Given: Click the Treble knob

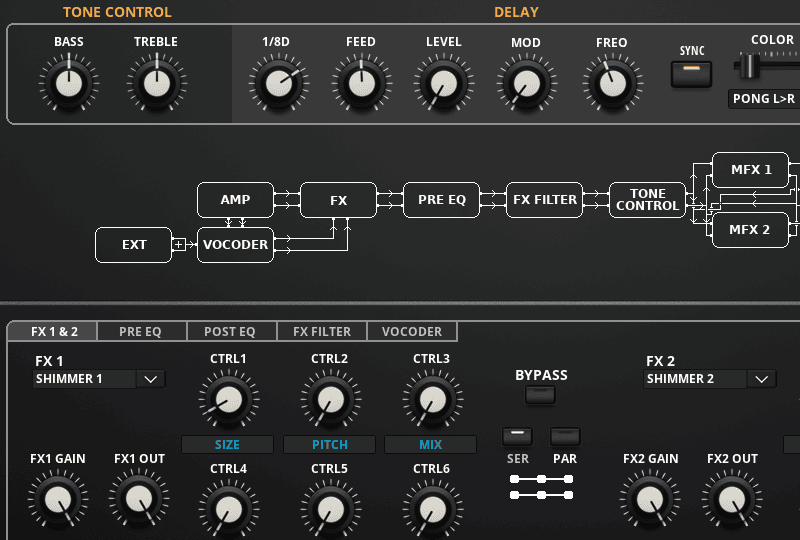Looking at the screenshot, I should 155,83.
